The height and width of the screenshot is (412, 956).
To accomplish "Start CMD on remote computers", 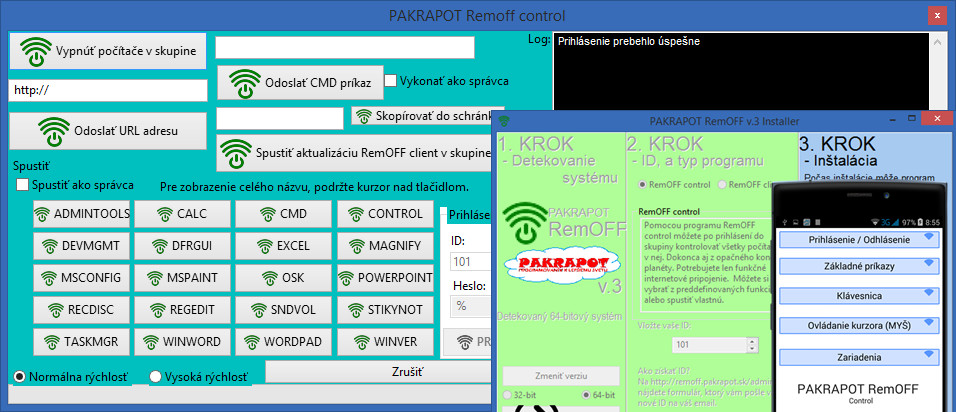I will 284,214.
